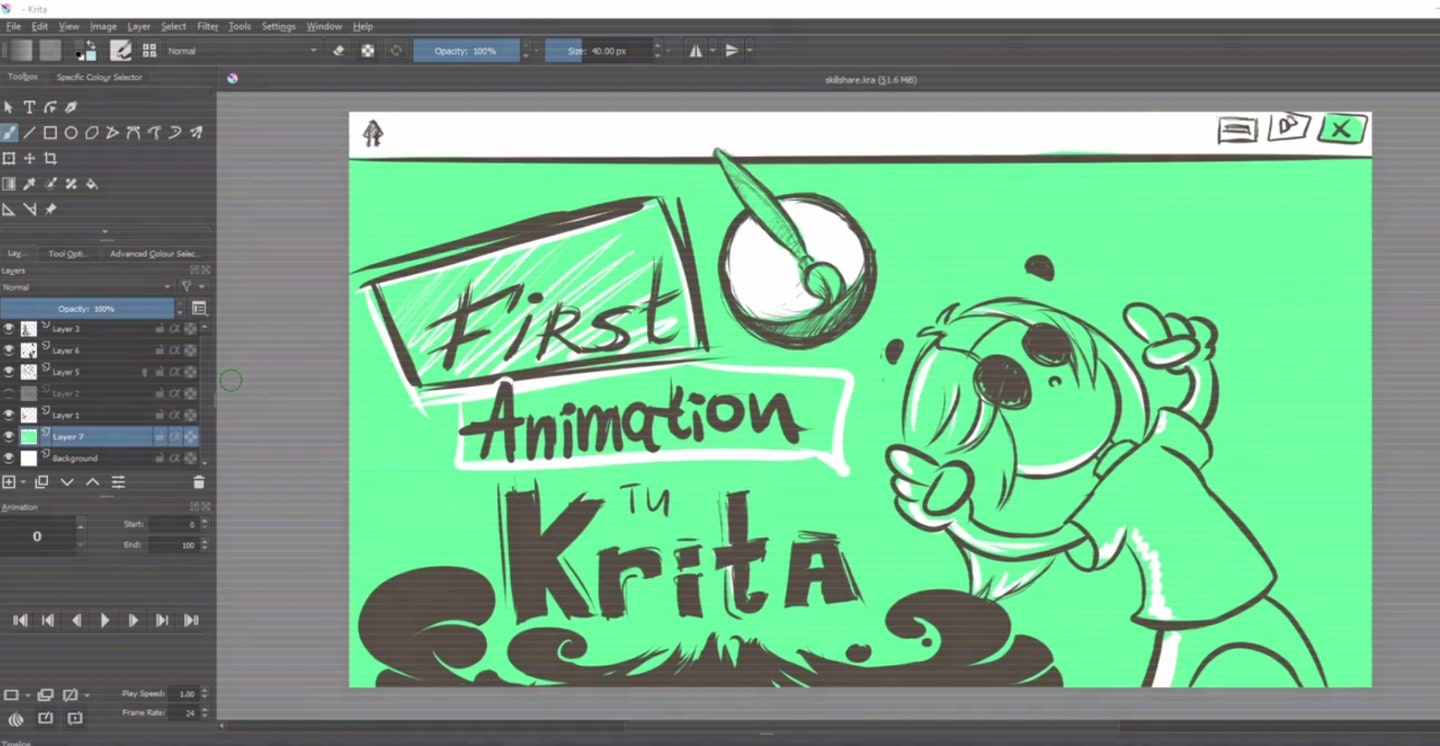This screenshot has height=746, width=1440.
Task: Switch to the Tool Options tab
Action: pyautogui.click(x=66, y=253)
